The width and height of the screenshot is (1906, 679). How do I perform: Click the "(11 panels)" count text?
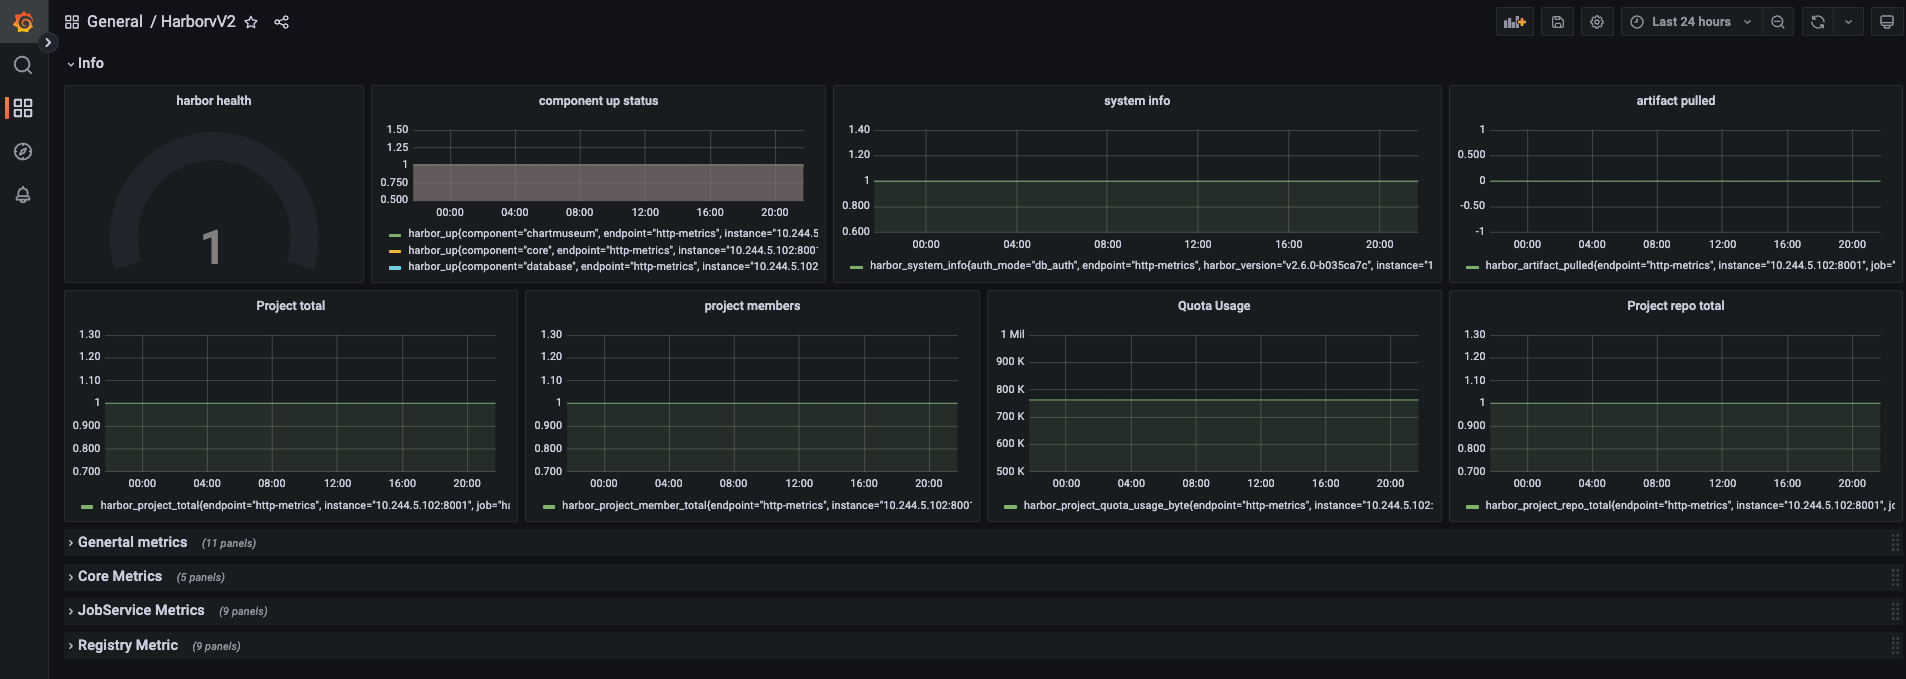[229, 544]
